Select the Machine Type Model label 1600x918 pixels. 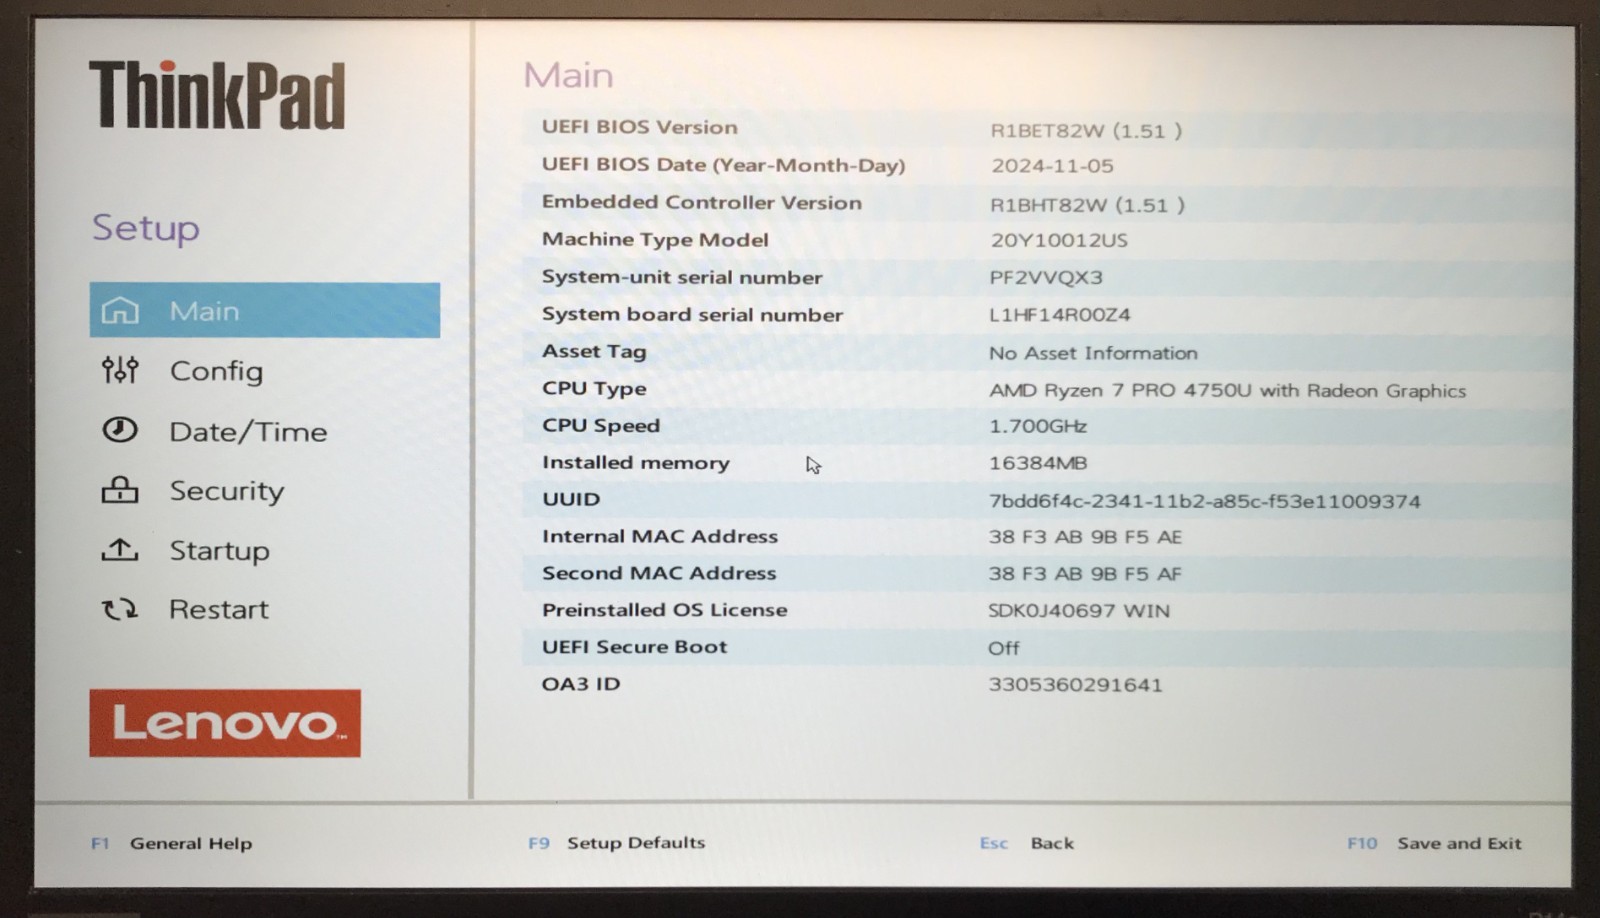[655, 240]
